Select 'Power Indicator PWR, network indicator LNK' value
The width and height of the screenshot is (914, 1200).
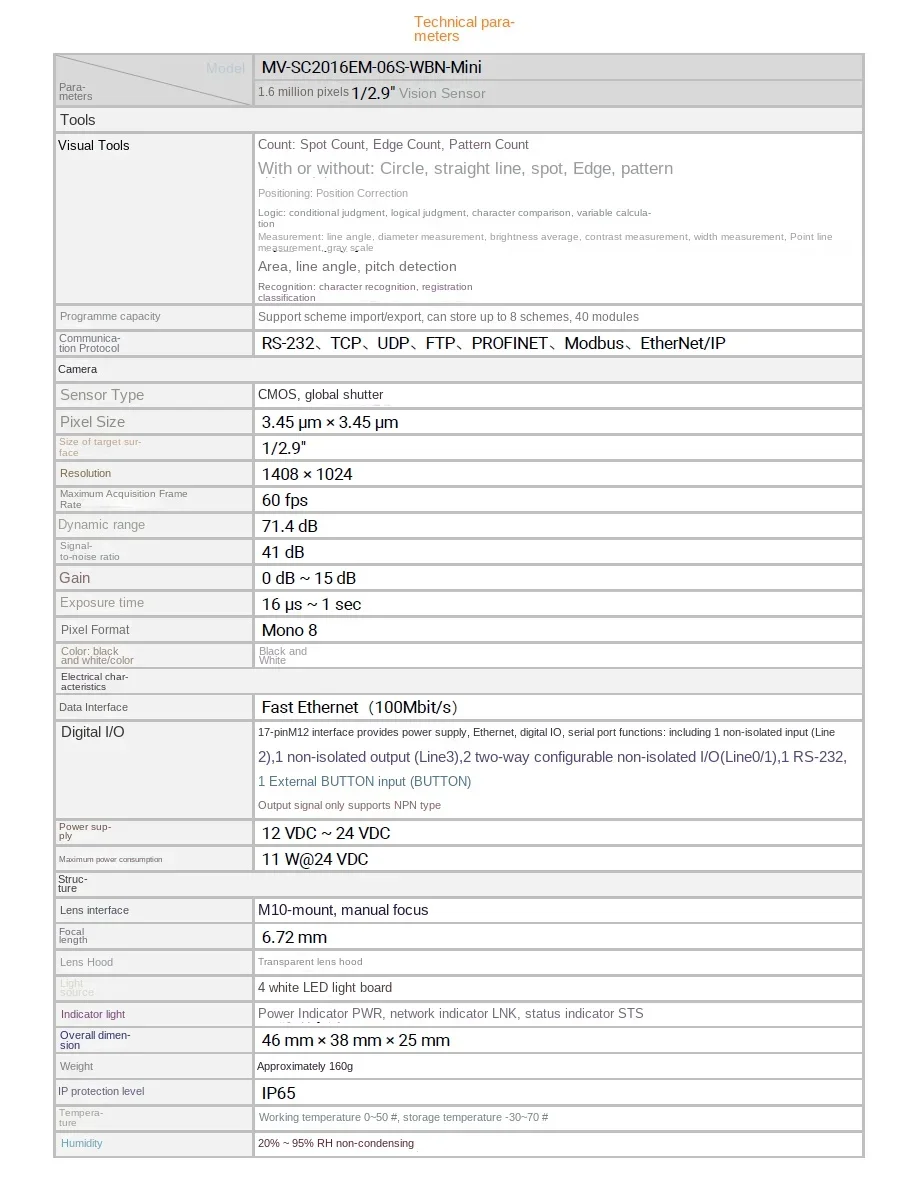(x=450, y=1014)
